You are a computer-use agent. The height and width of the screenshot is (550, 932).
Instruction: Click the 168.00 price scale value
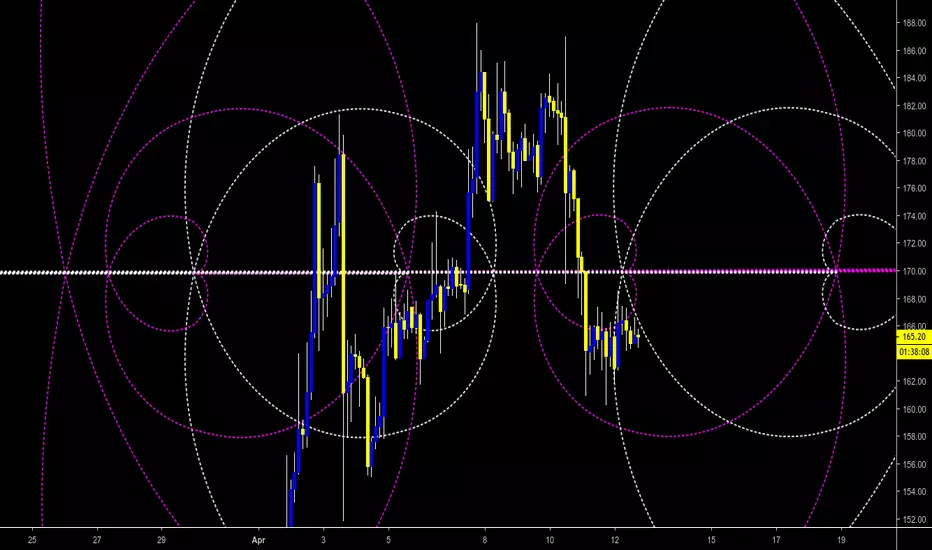914,299
